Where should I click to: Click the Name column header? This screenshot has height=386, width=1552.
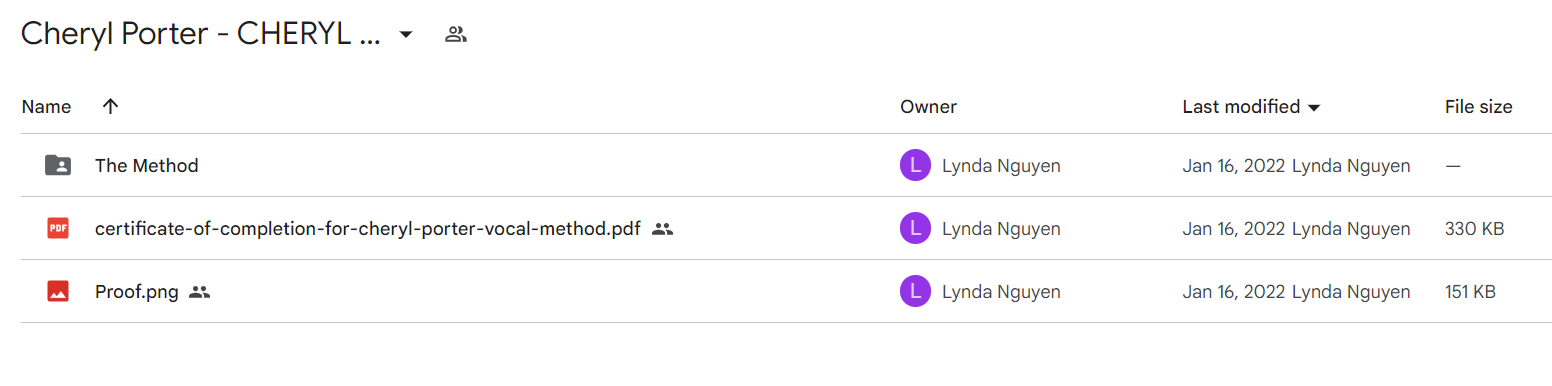47,107
